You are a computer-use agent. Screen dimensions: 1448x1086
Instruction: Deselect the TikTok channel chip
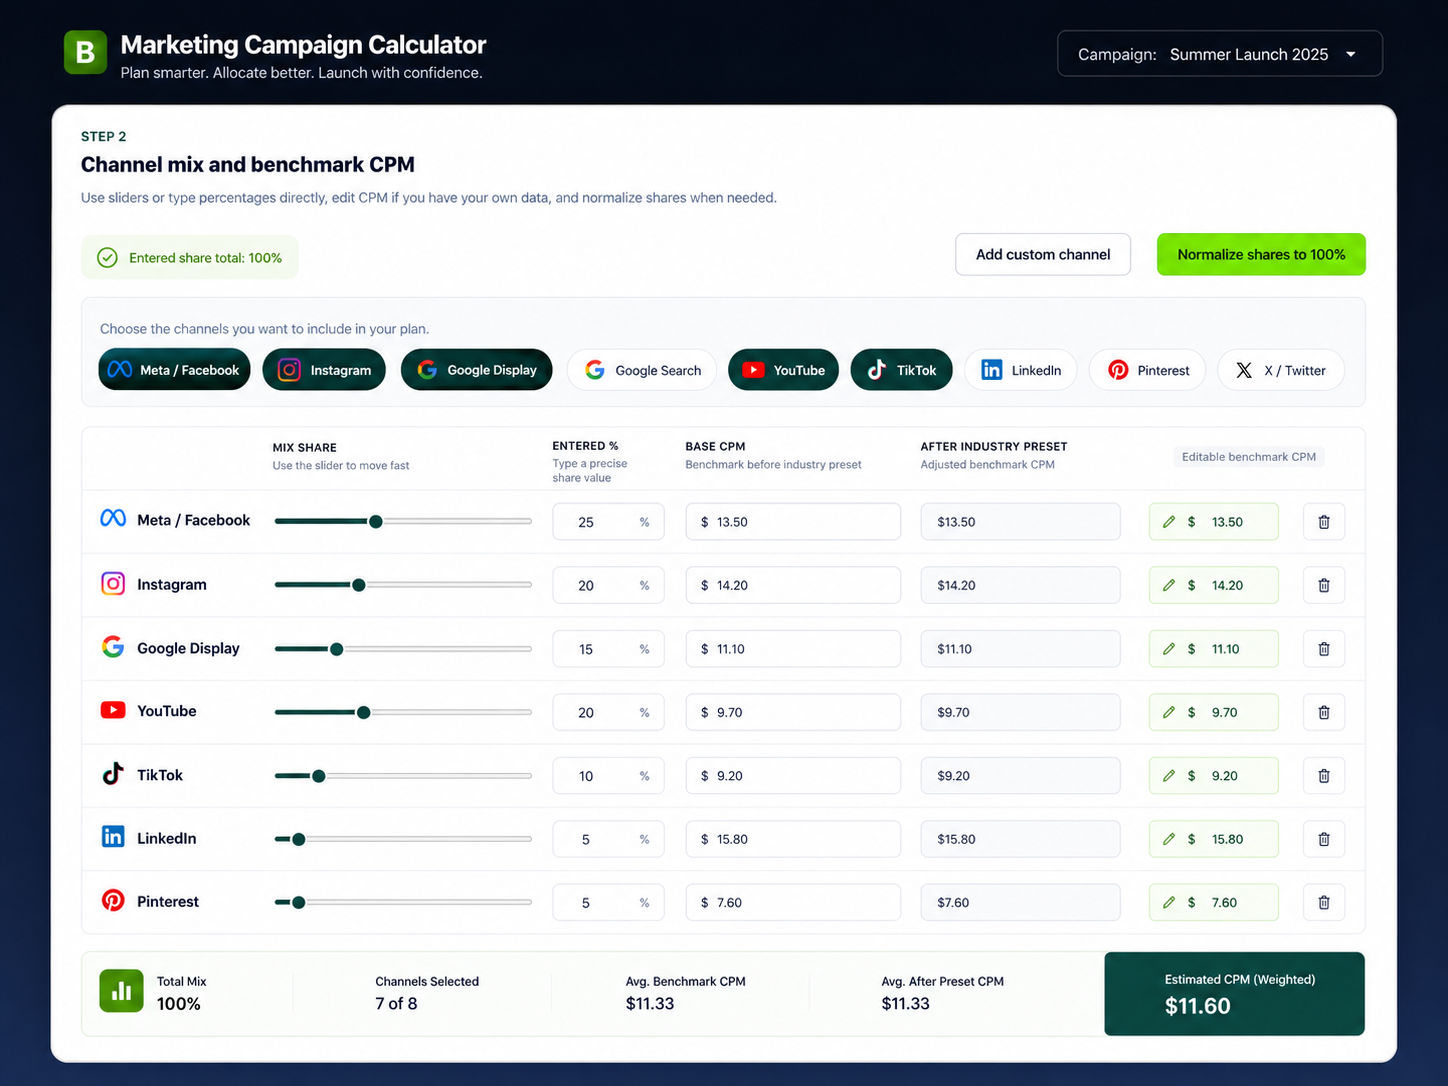click(902, 370)
